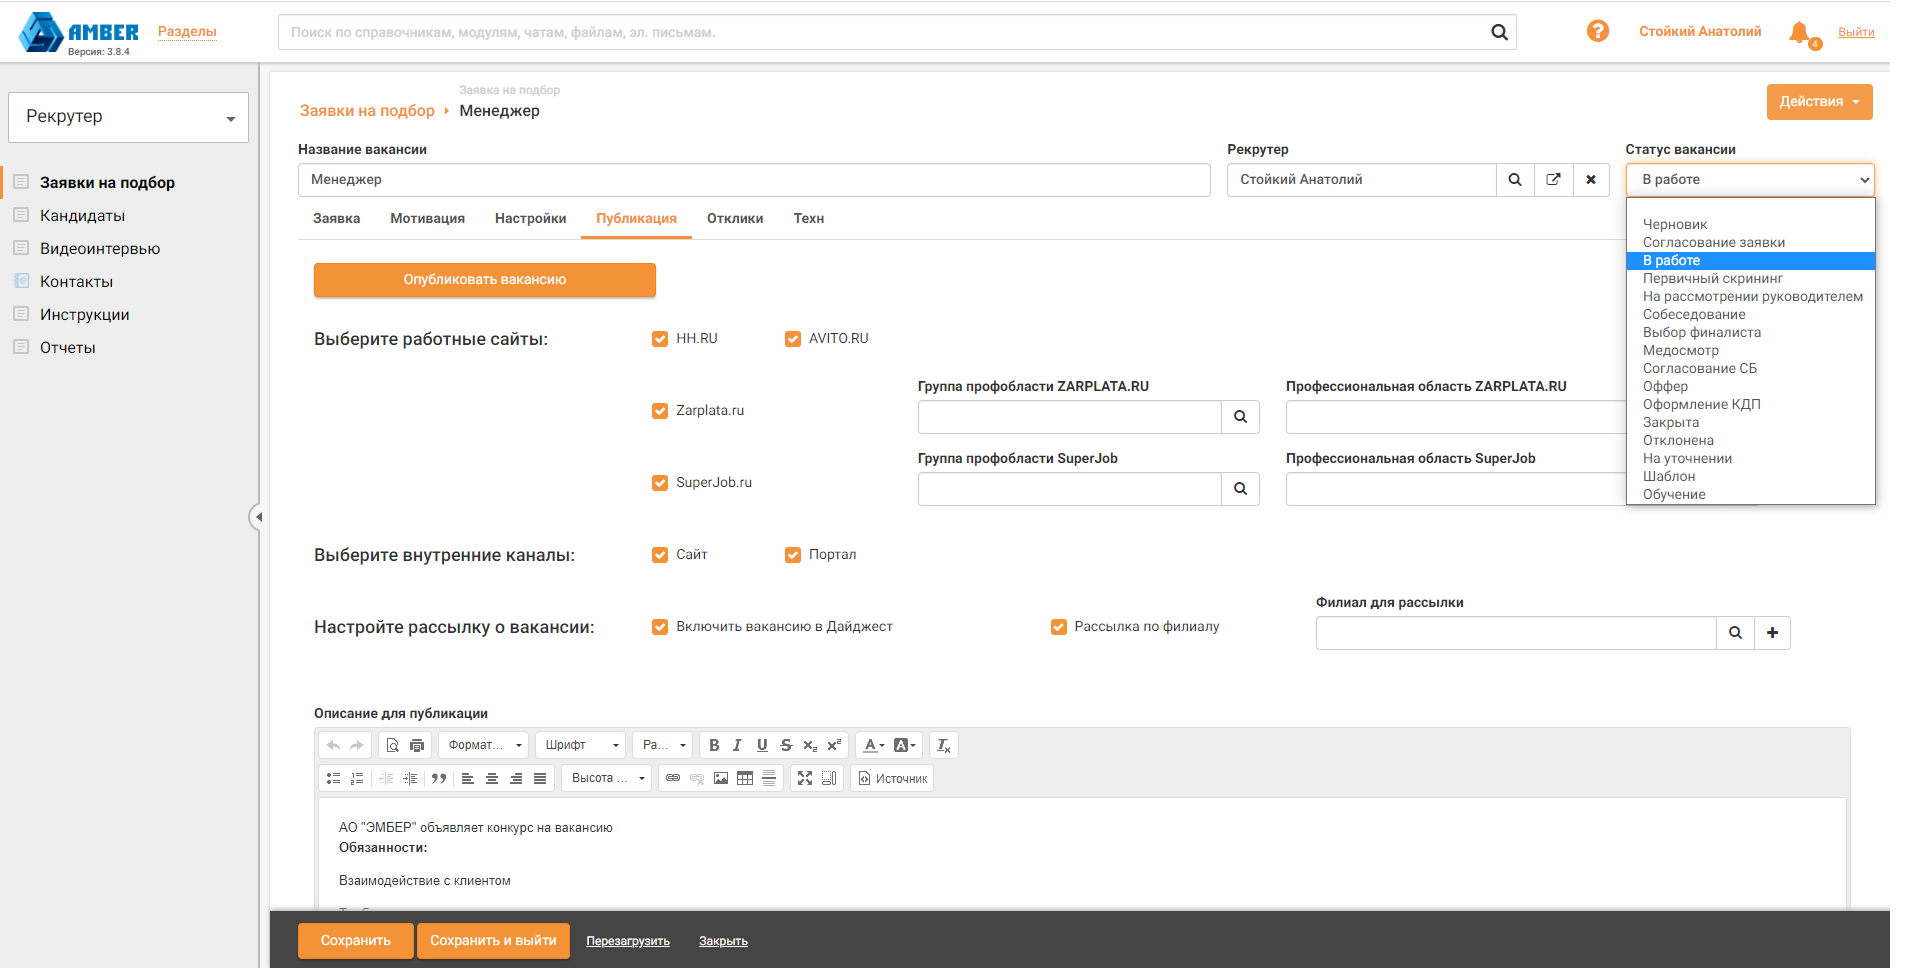Add branch with the plus icon
Viewport: 1906px width, 968px height.
(1772, 633)
